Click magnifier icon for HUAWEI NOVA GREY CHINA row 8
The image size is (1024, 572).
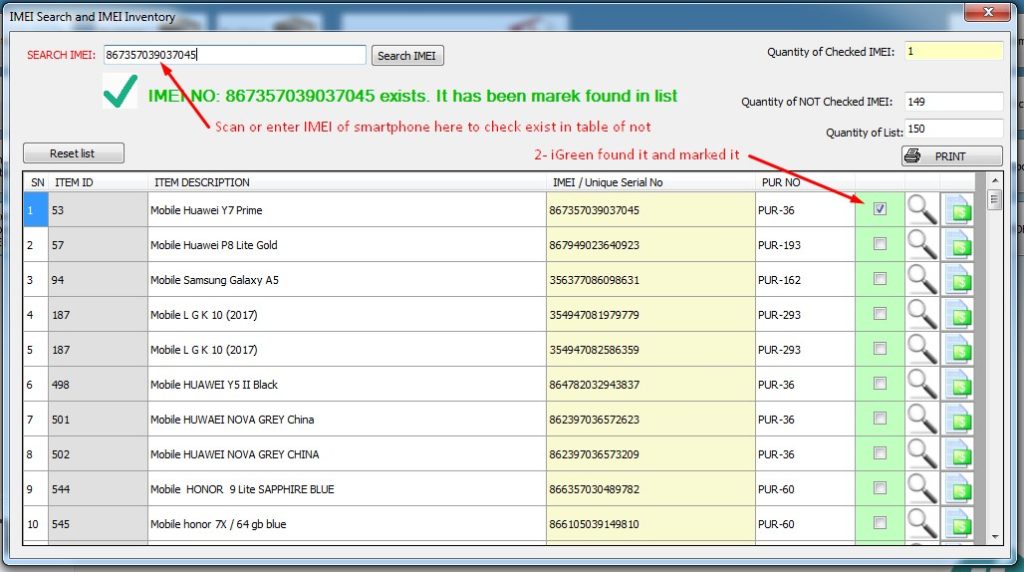click(x=922, y=454)
